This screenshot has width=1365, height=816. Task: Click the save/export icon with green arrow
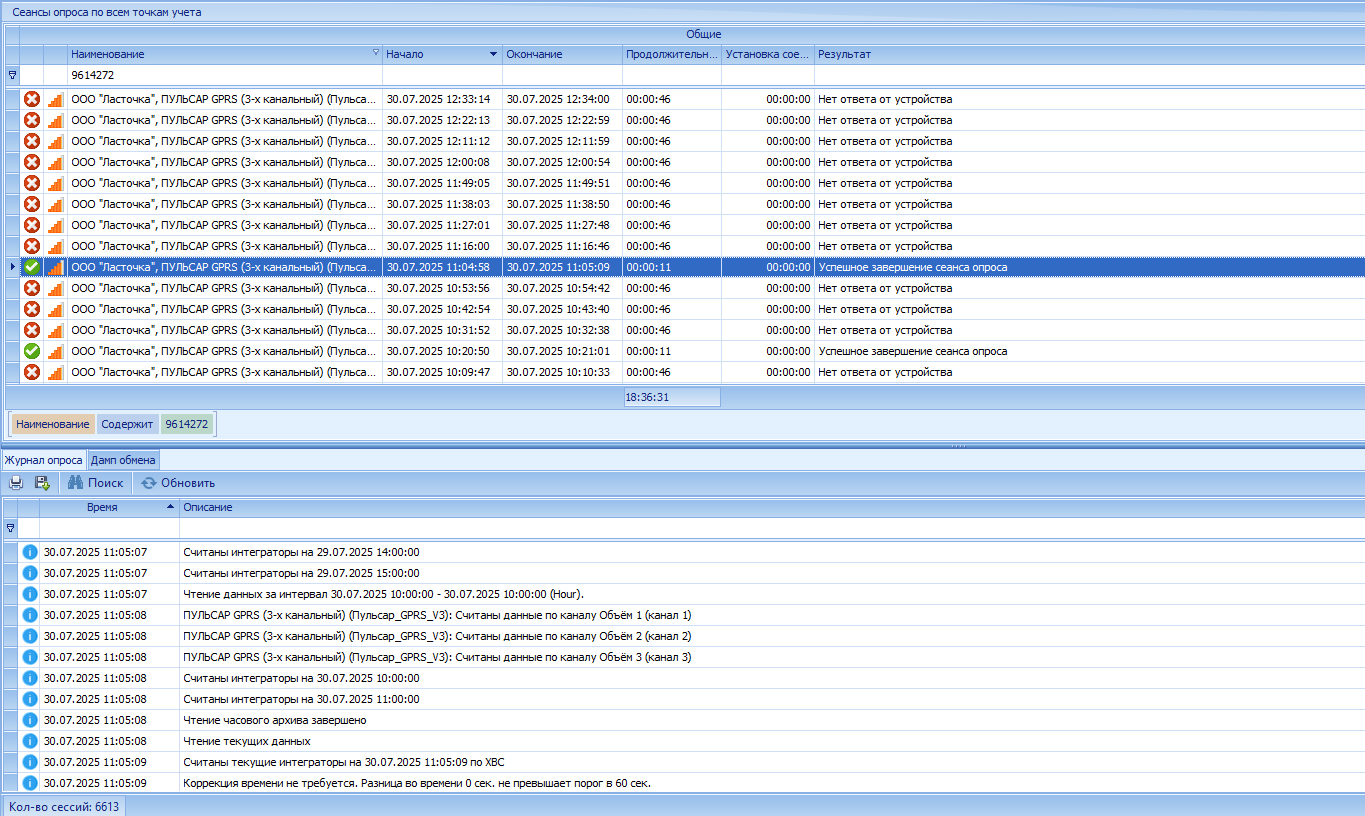coord(42,483)
